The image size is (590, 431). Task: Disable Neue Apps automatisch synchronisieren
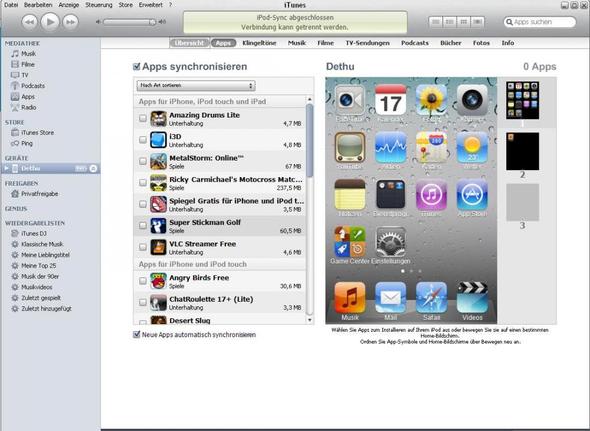pyautogui.click(x=137, y=334)
